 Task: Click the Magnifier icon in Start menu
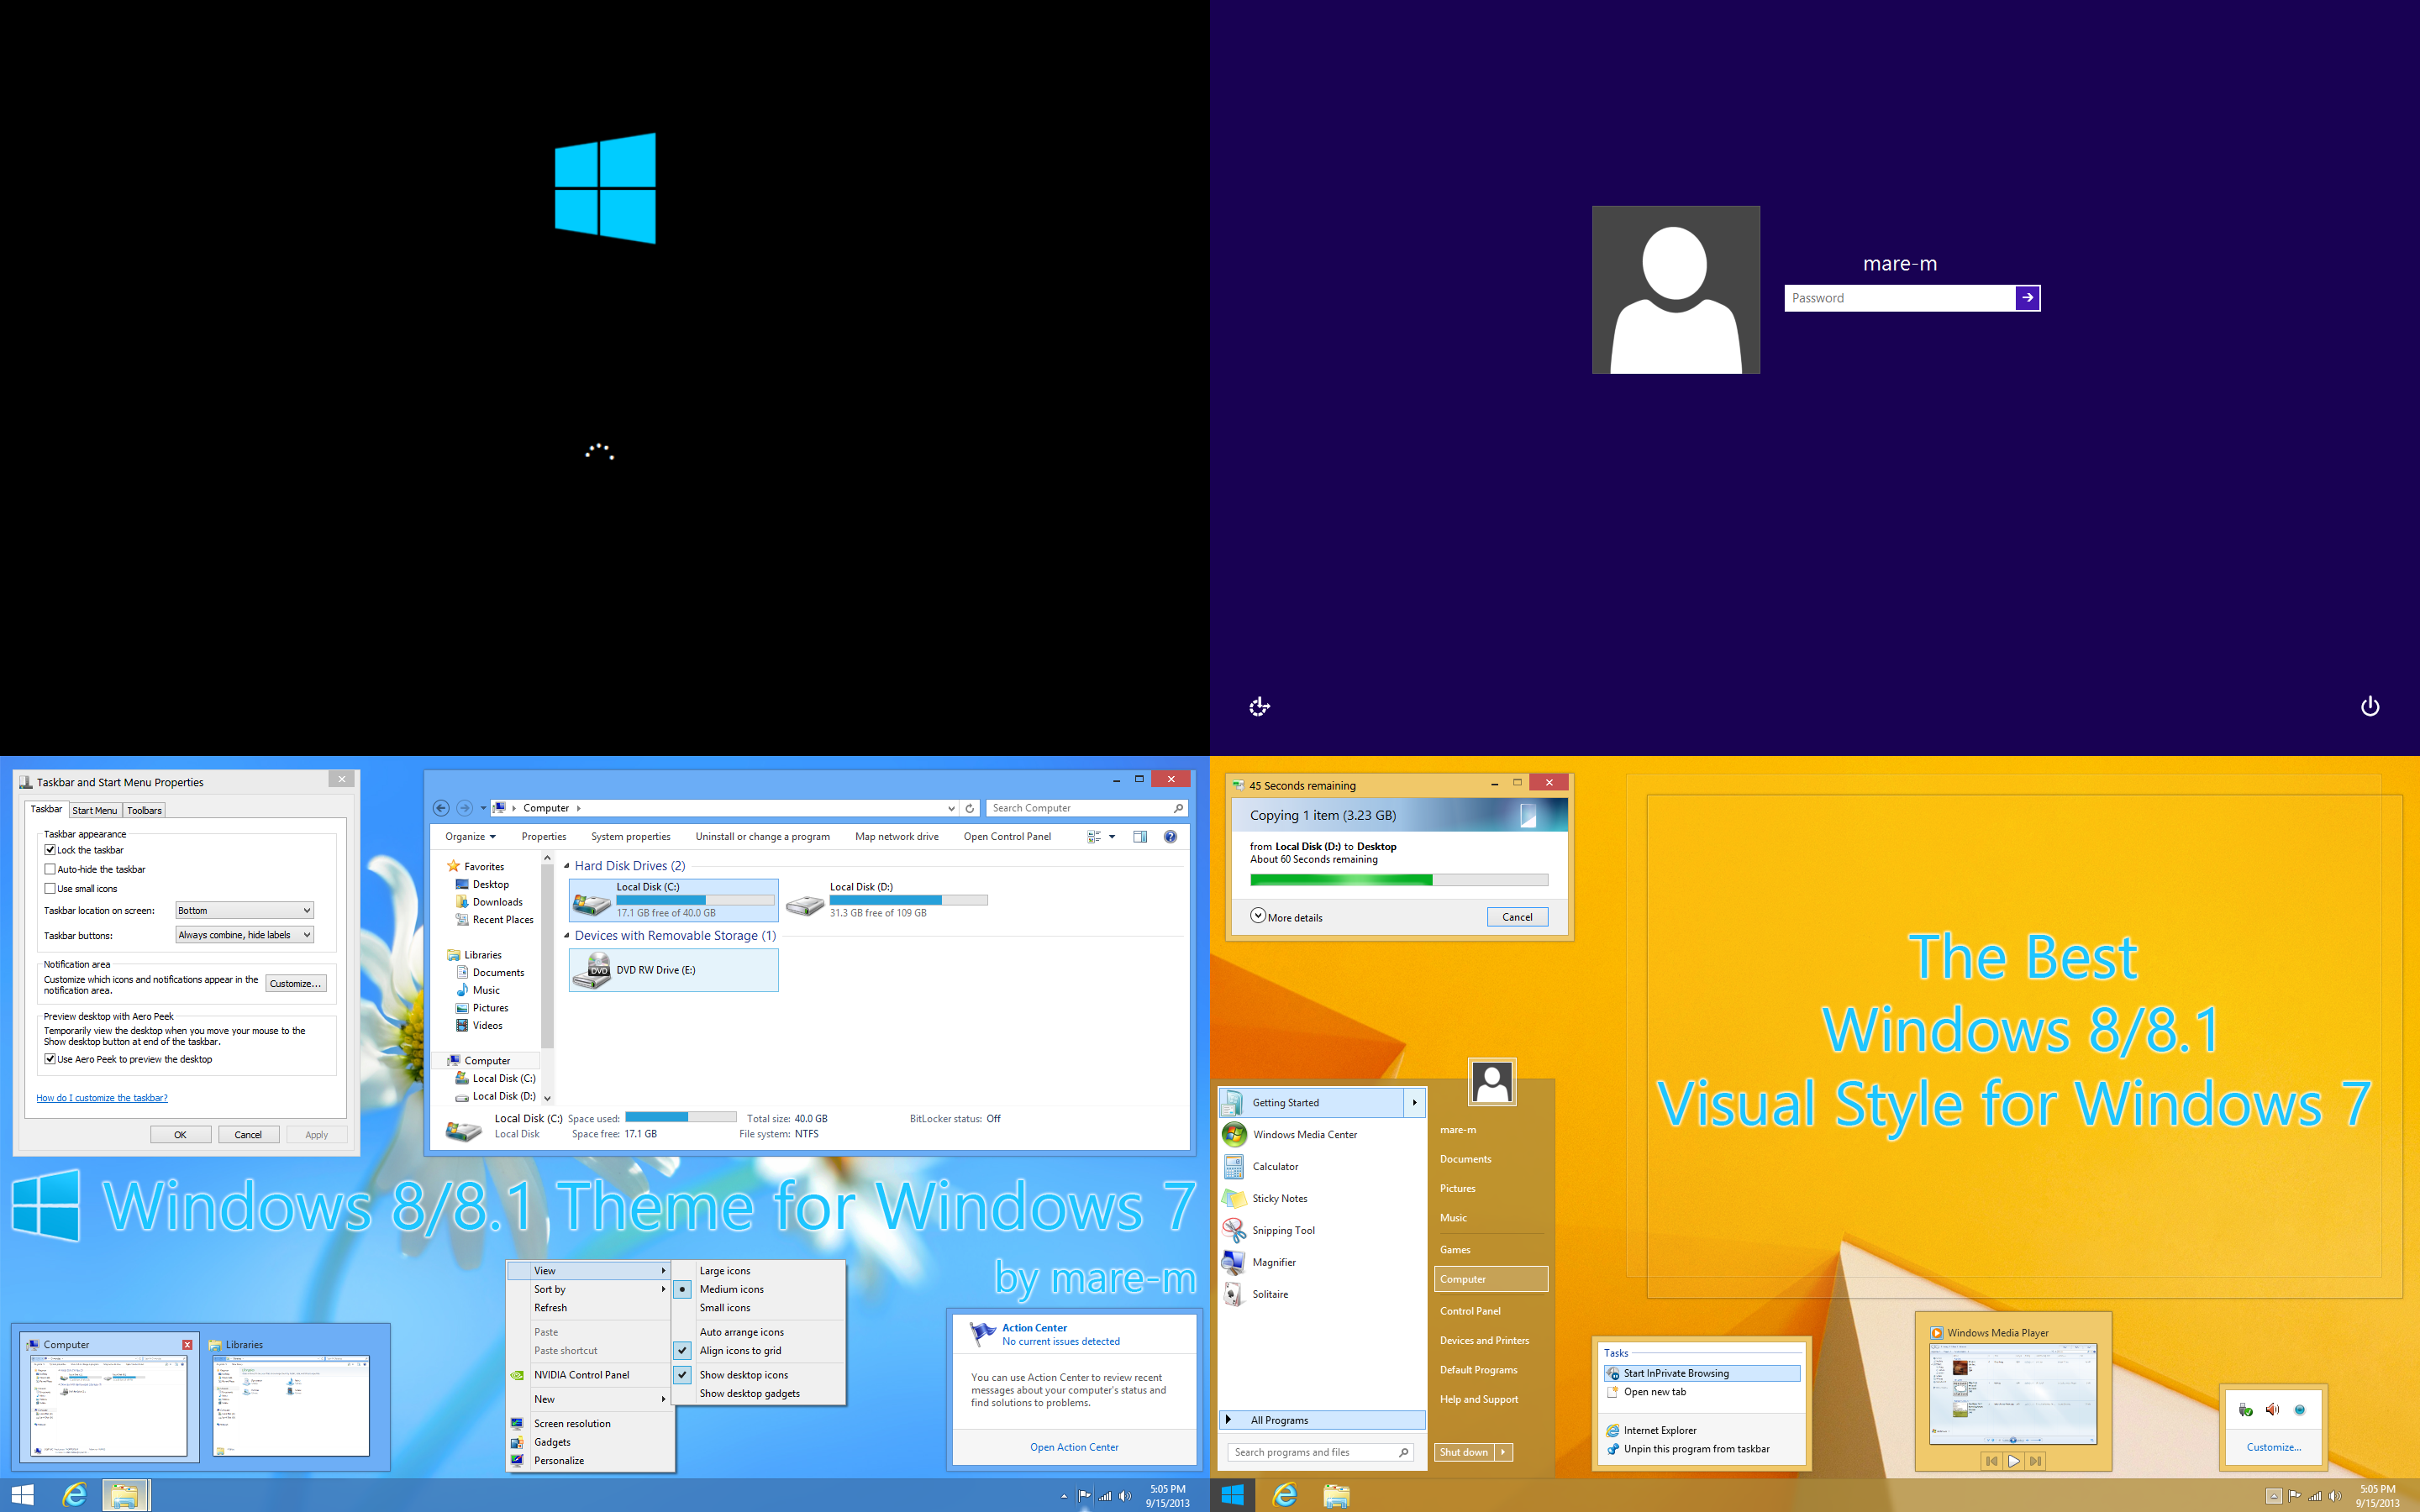1232,1259
